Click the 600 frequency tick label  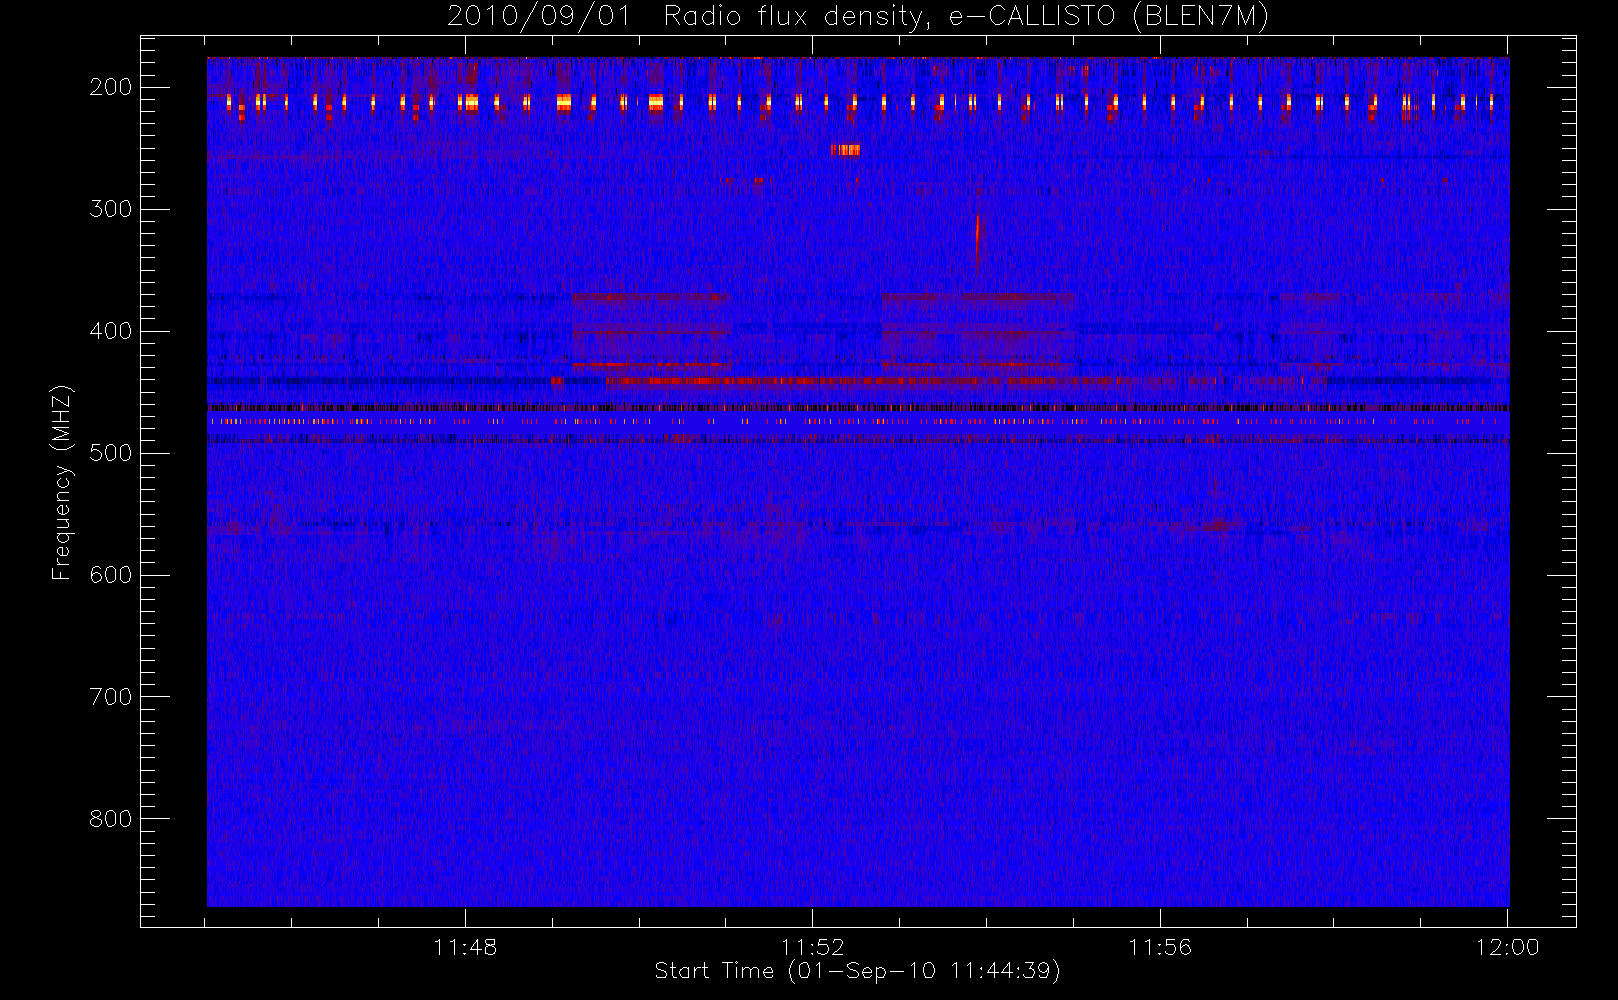tap(111, 575)
